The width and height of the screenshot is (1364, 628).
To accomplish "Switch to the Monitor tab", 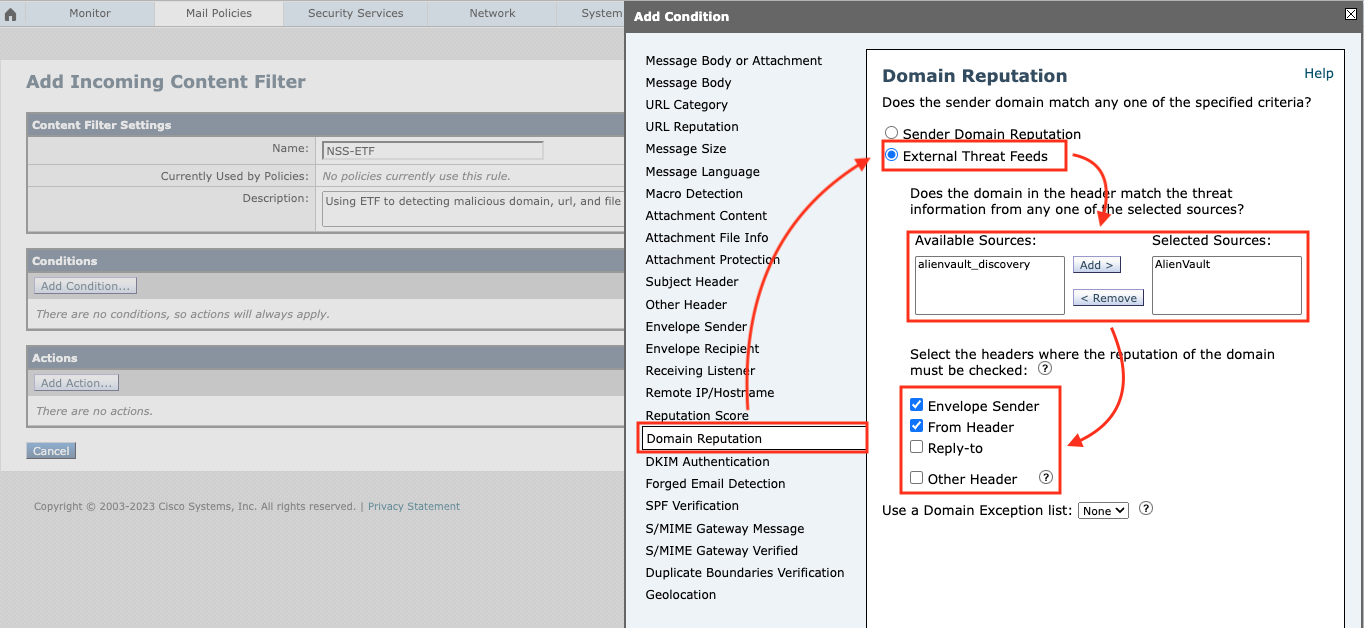I will pyautogui.click(x=89, y=13).
